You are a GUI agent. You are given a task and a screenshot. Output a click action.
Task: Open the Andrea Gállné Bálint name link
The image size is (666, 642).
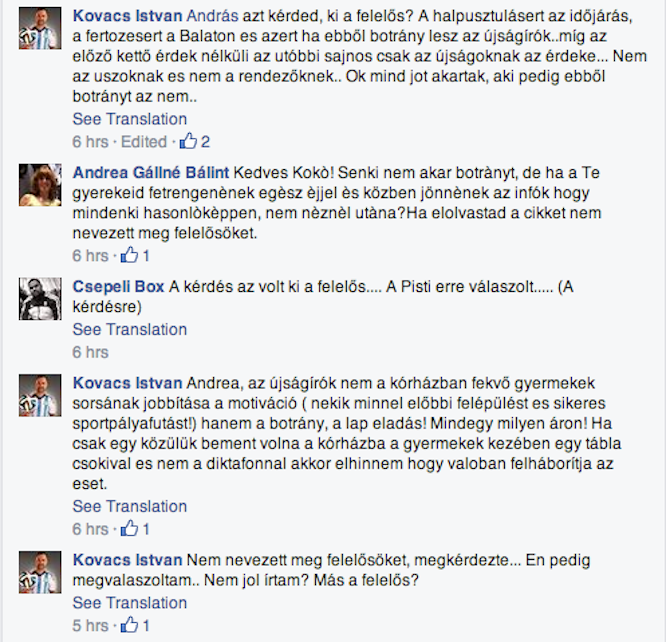(x=150, y=173)
